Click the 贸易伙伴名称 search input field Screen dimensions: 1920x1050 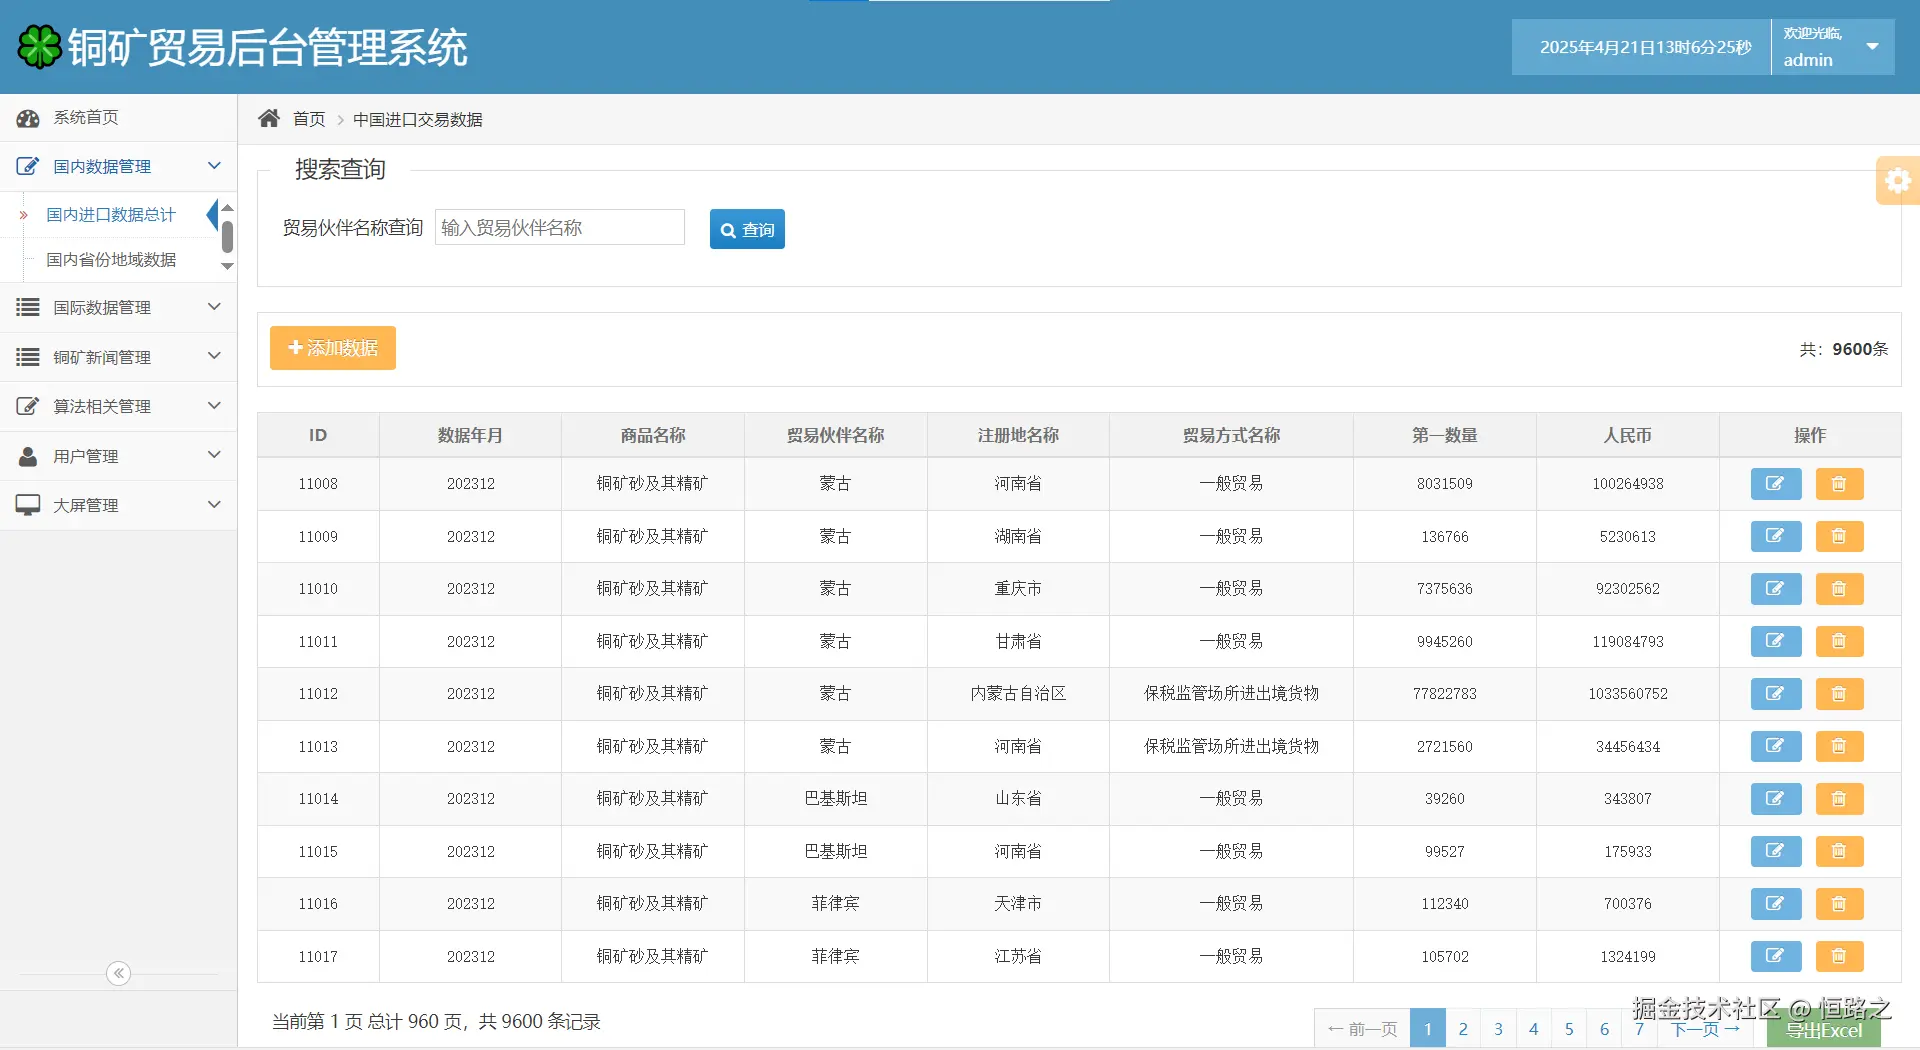tap(560, 227)
